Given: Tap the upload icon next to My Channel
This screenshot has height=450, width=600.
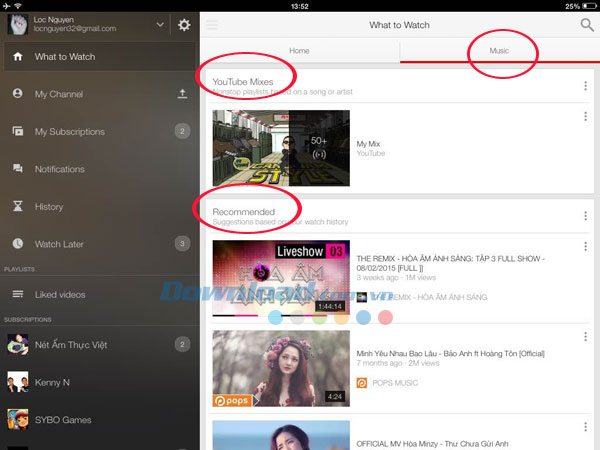Looking at the screenshot, I should [183, 94].
